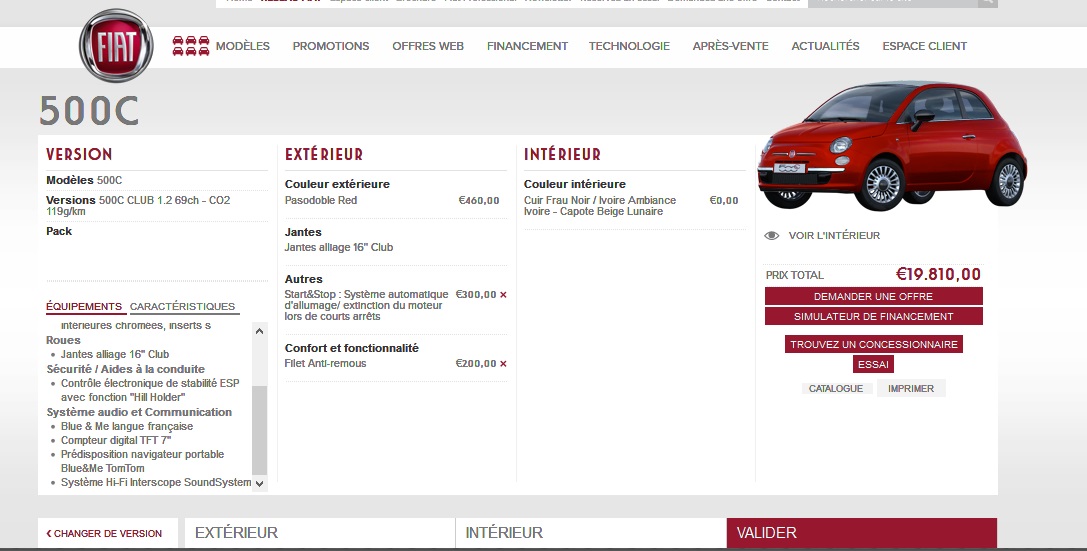1087x551 pixels.
Task: Click Compteur digital TFT 7" item
Action: [116, 440]
